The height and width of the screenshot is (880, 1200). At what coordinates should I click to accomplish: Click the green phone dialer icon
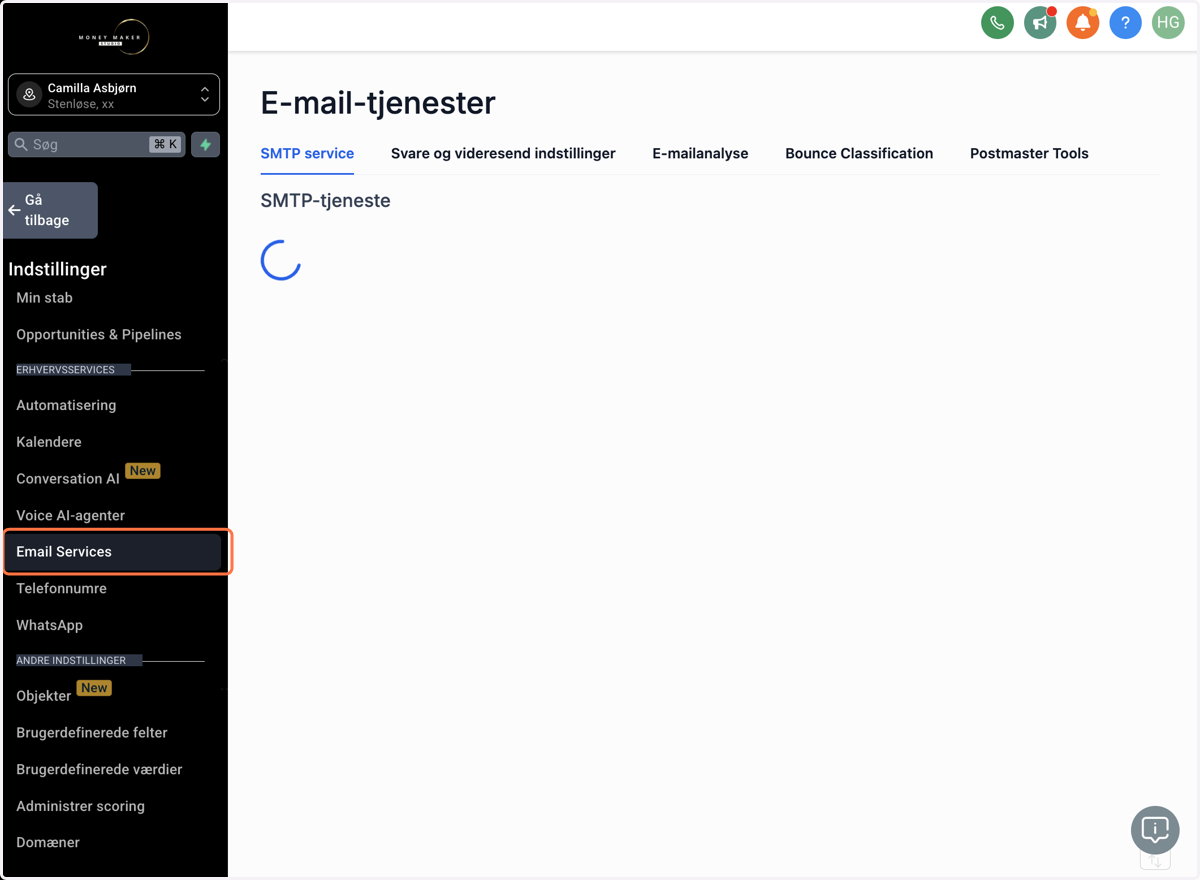(x=997, y=22)
